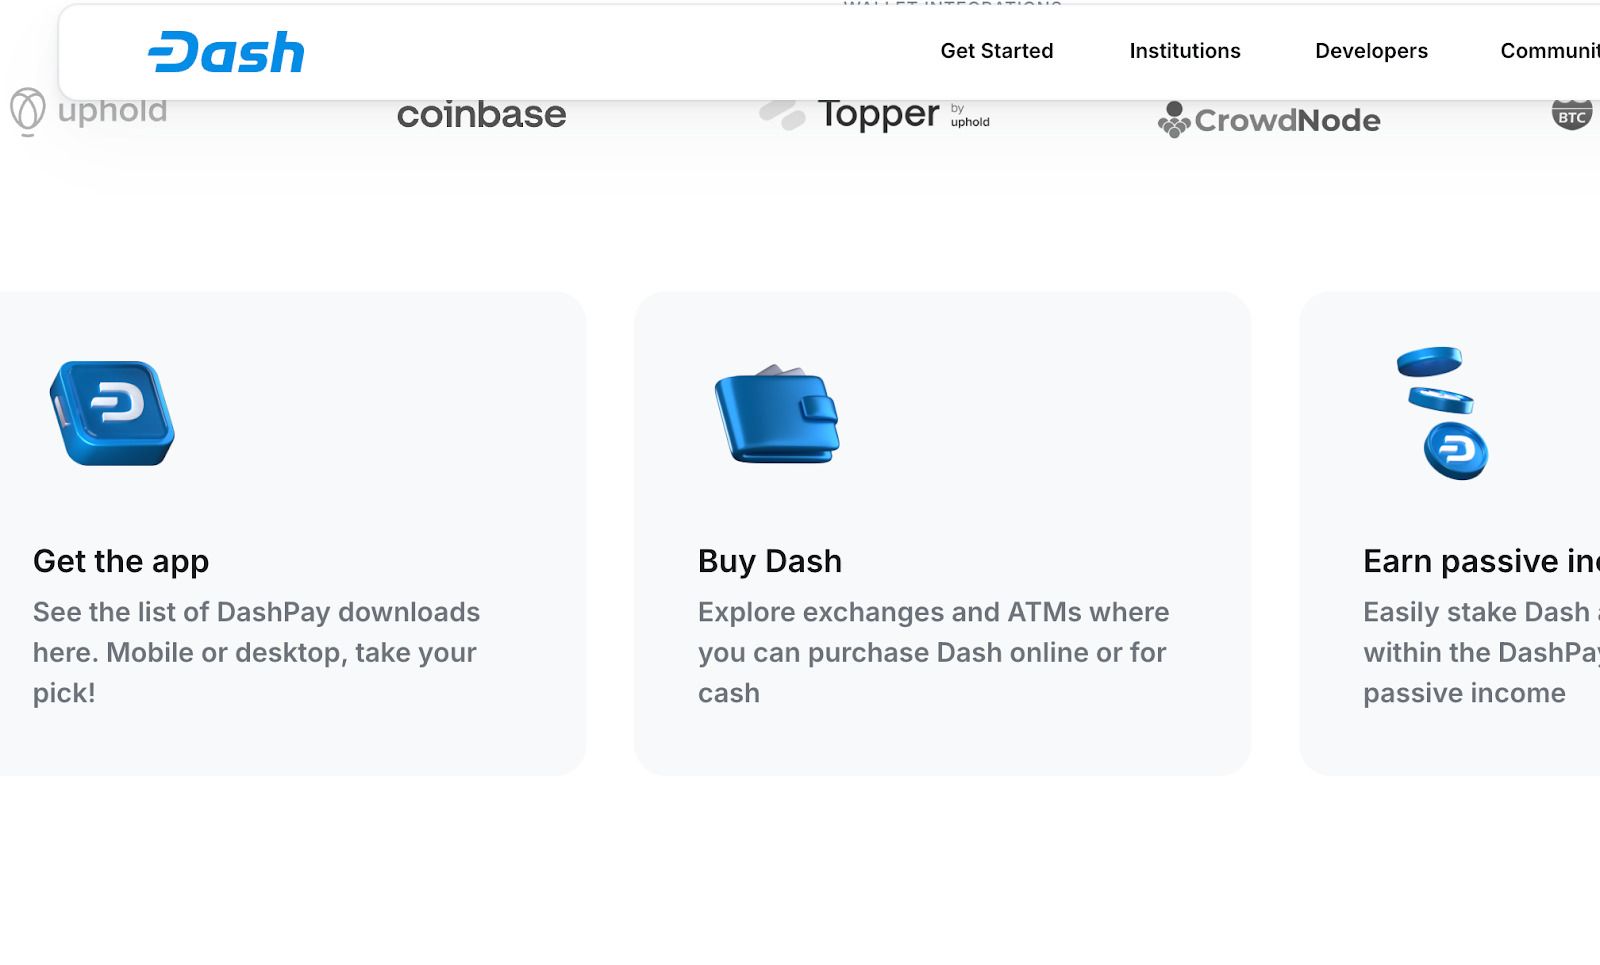Click the Uphold partner logo
The width and height of the screenshot is (1600, 965).
(89, 111)
